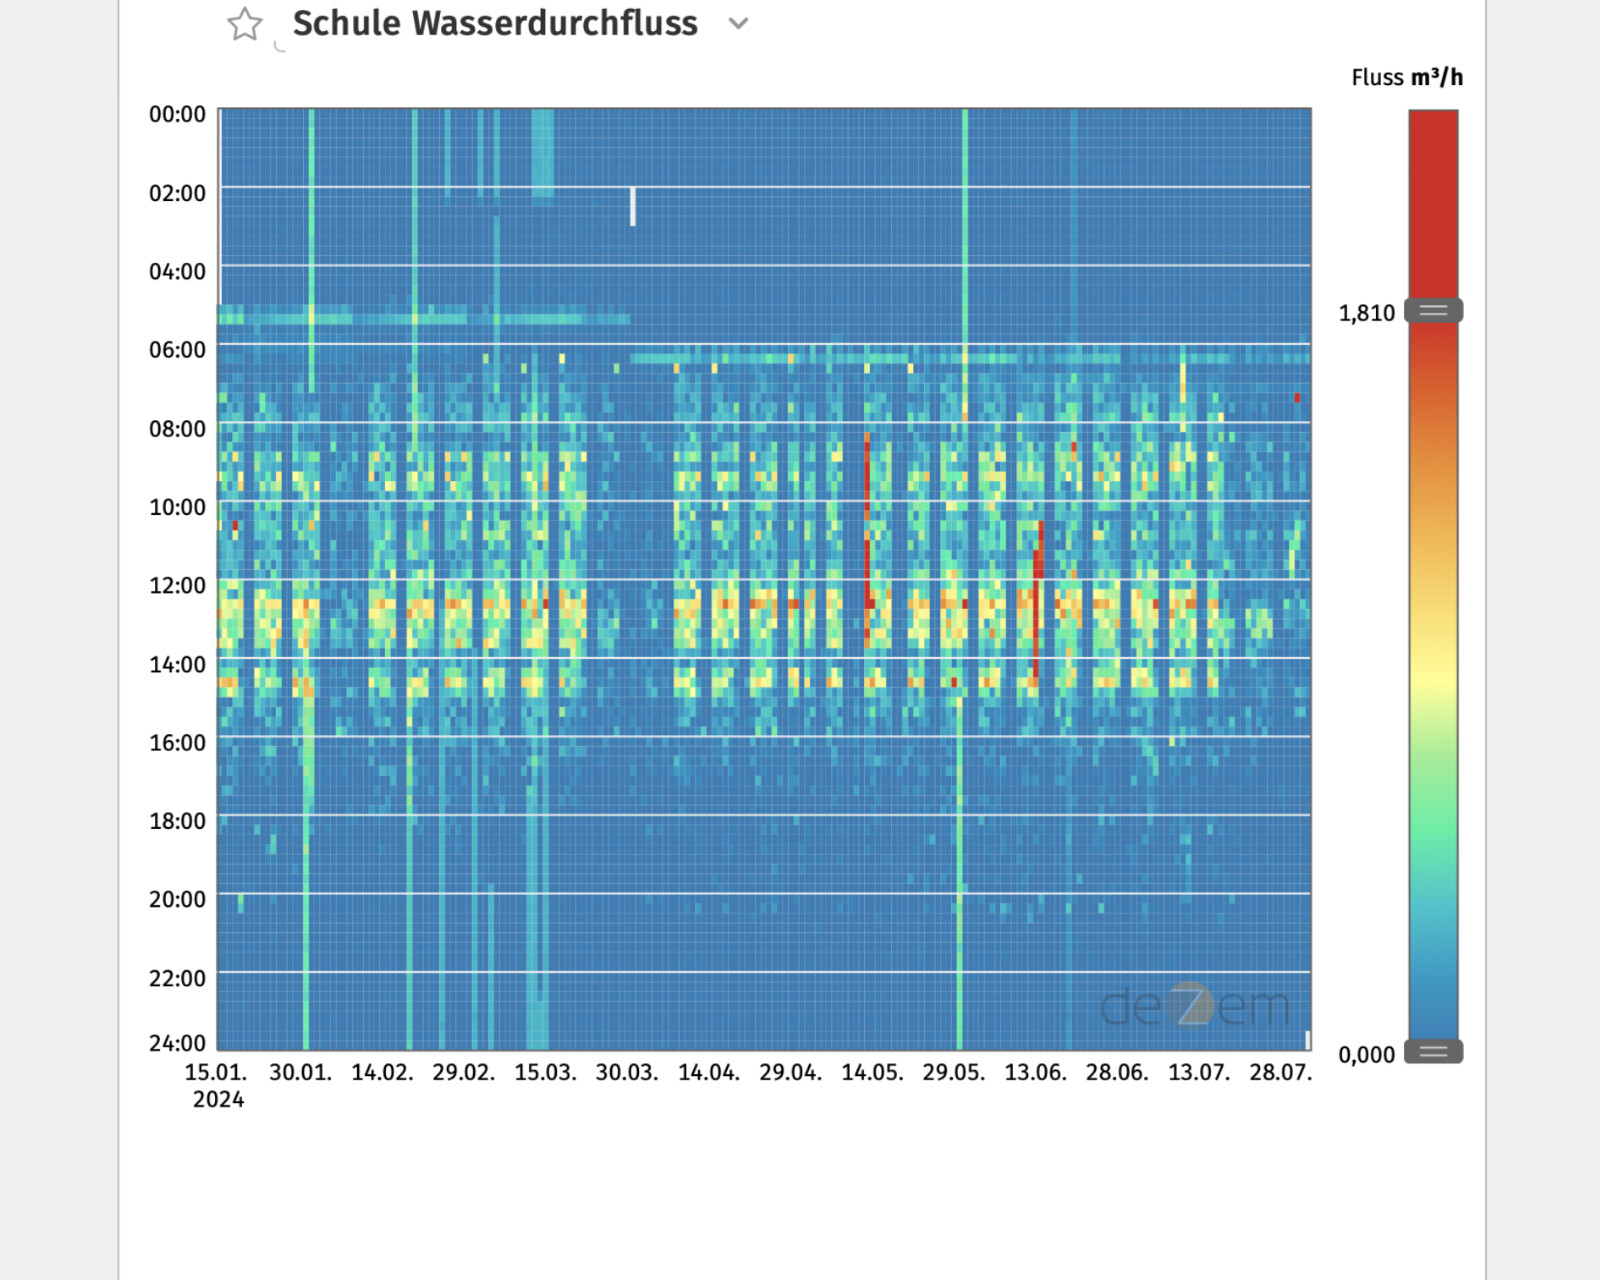Open the dropdown chevron beside the chart title
The image size is (1600, 1280).
click(737, 24)
